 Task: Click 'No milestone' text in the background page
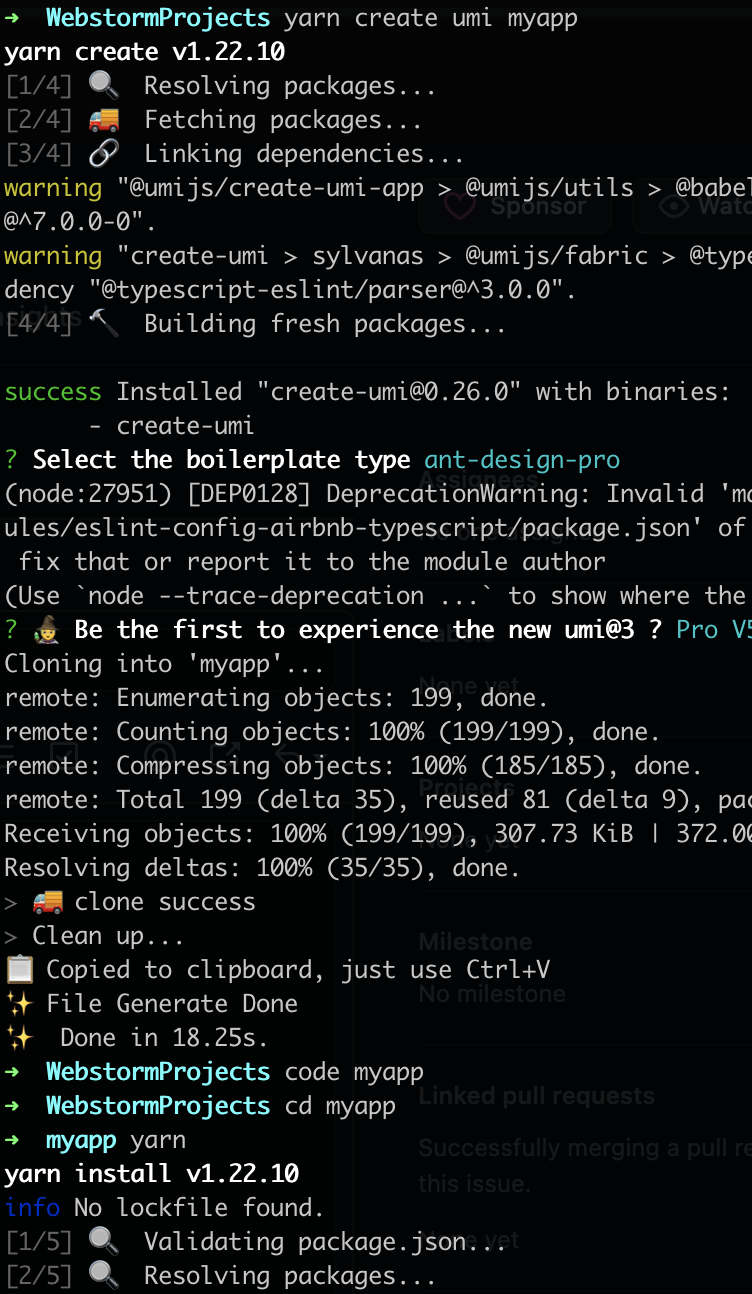492,994
